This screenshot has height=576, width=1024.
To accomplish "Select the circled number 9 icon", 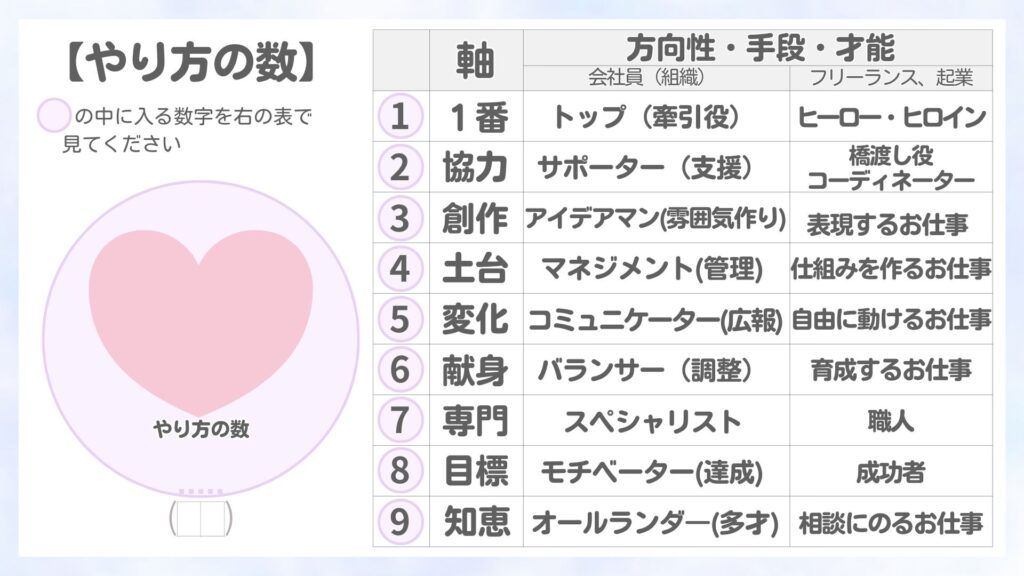I will pyautogui.click(x=400, y=522).
